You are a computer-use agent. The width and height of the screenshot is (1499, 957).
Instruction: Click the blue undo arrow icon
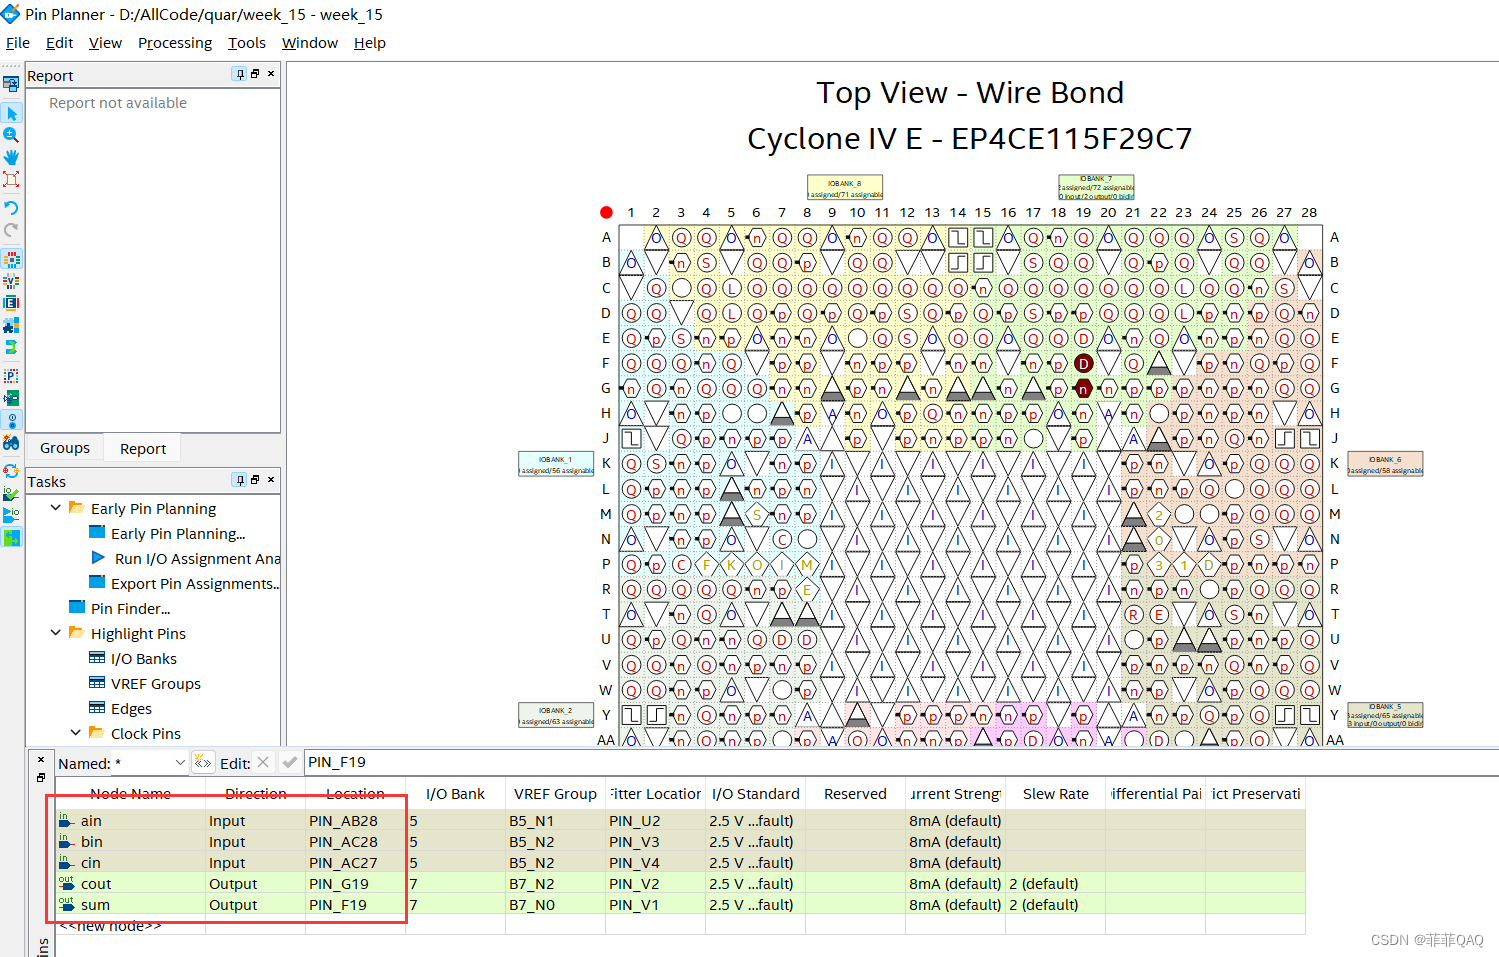click(x=11, y=208)
